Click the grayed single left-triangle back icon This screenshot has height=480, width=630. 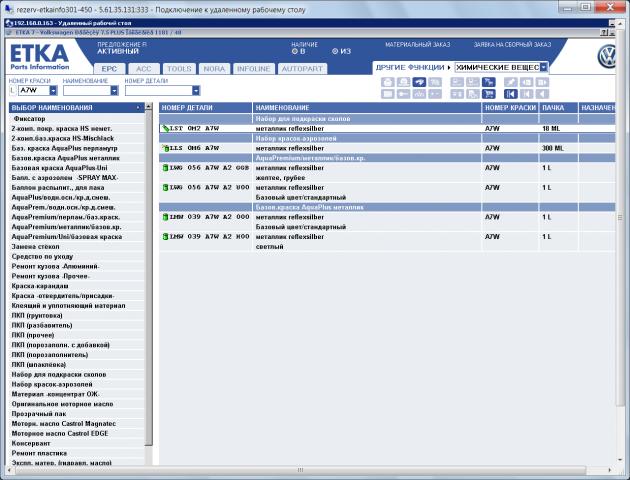coord(542,94)
